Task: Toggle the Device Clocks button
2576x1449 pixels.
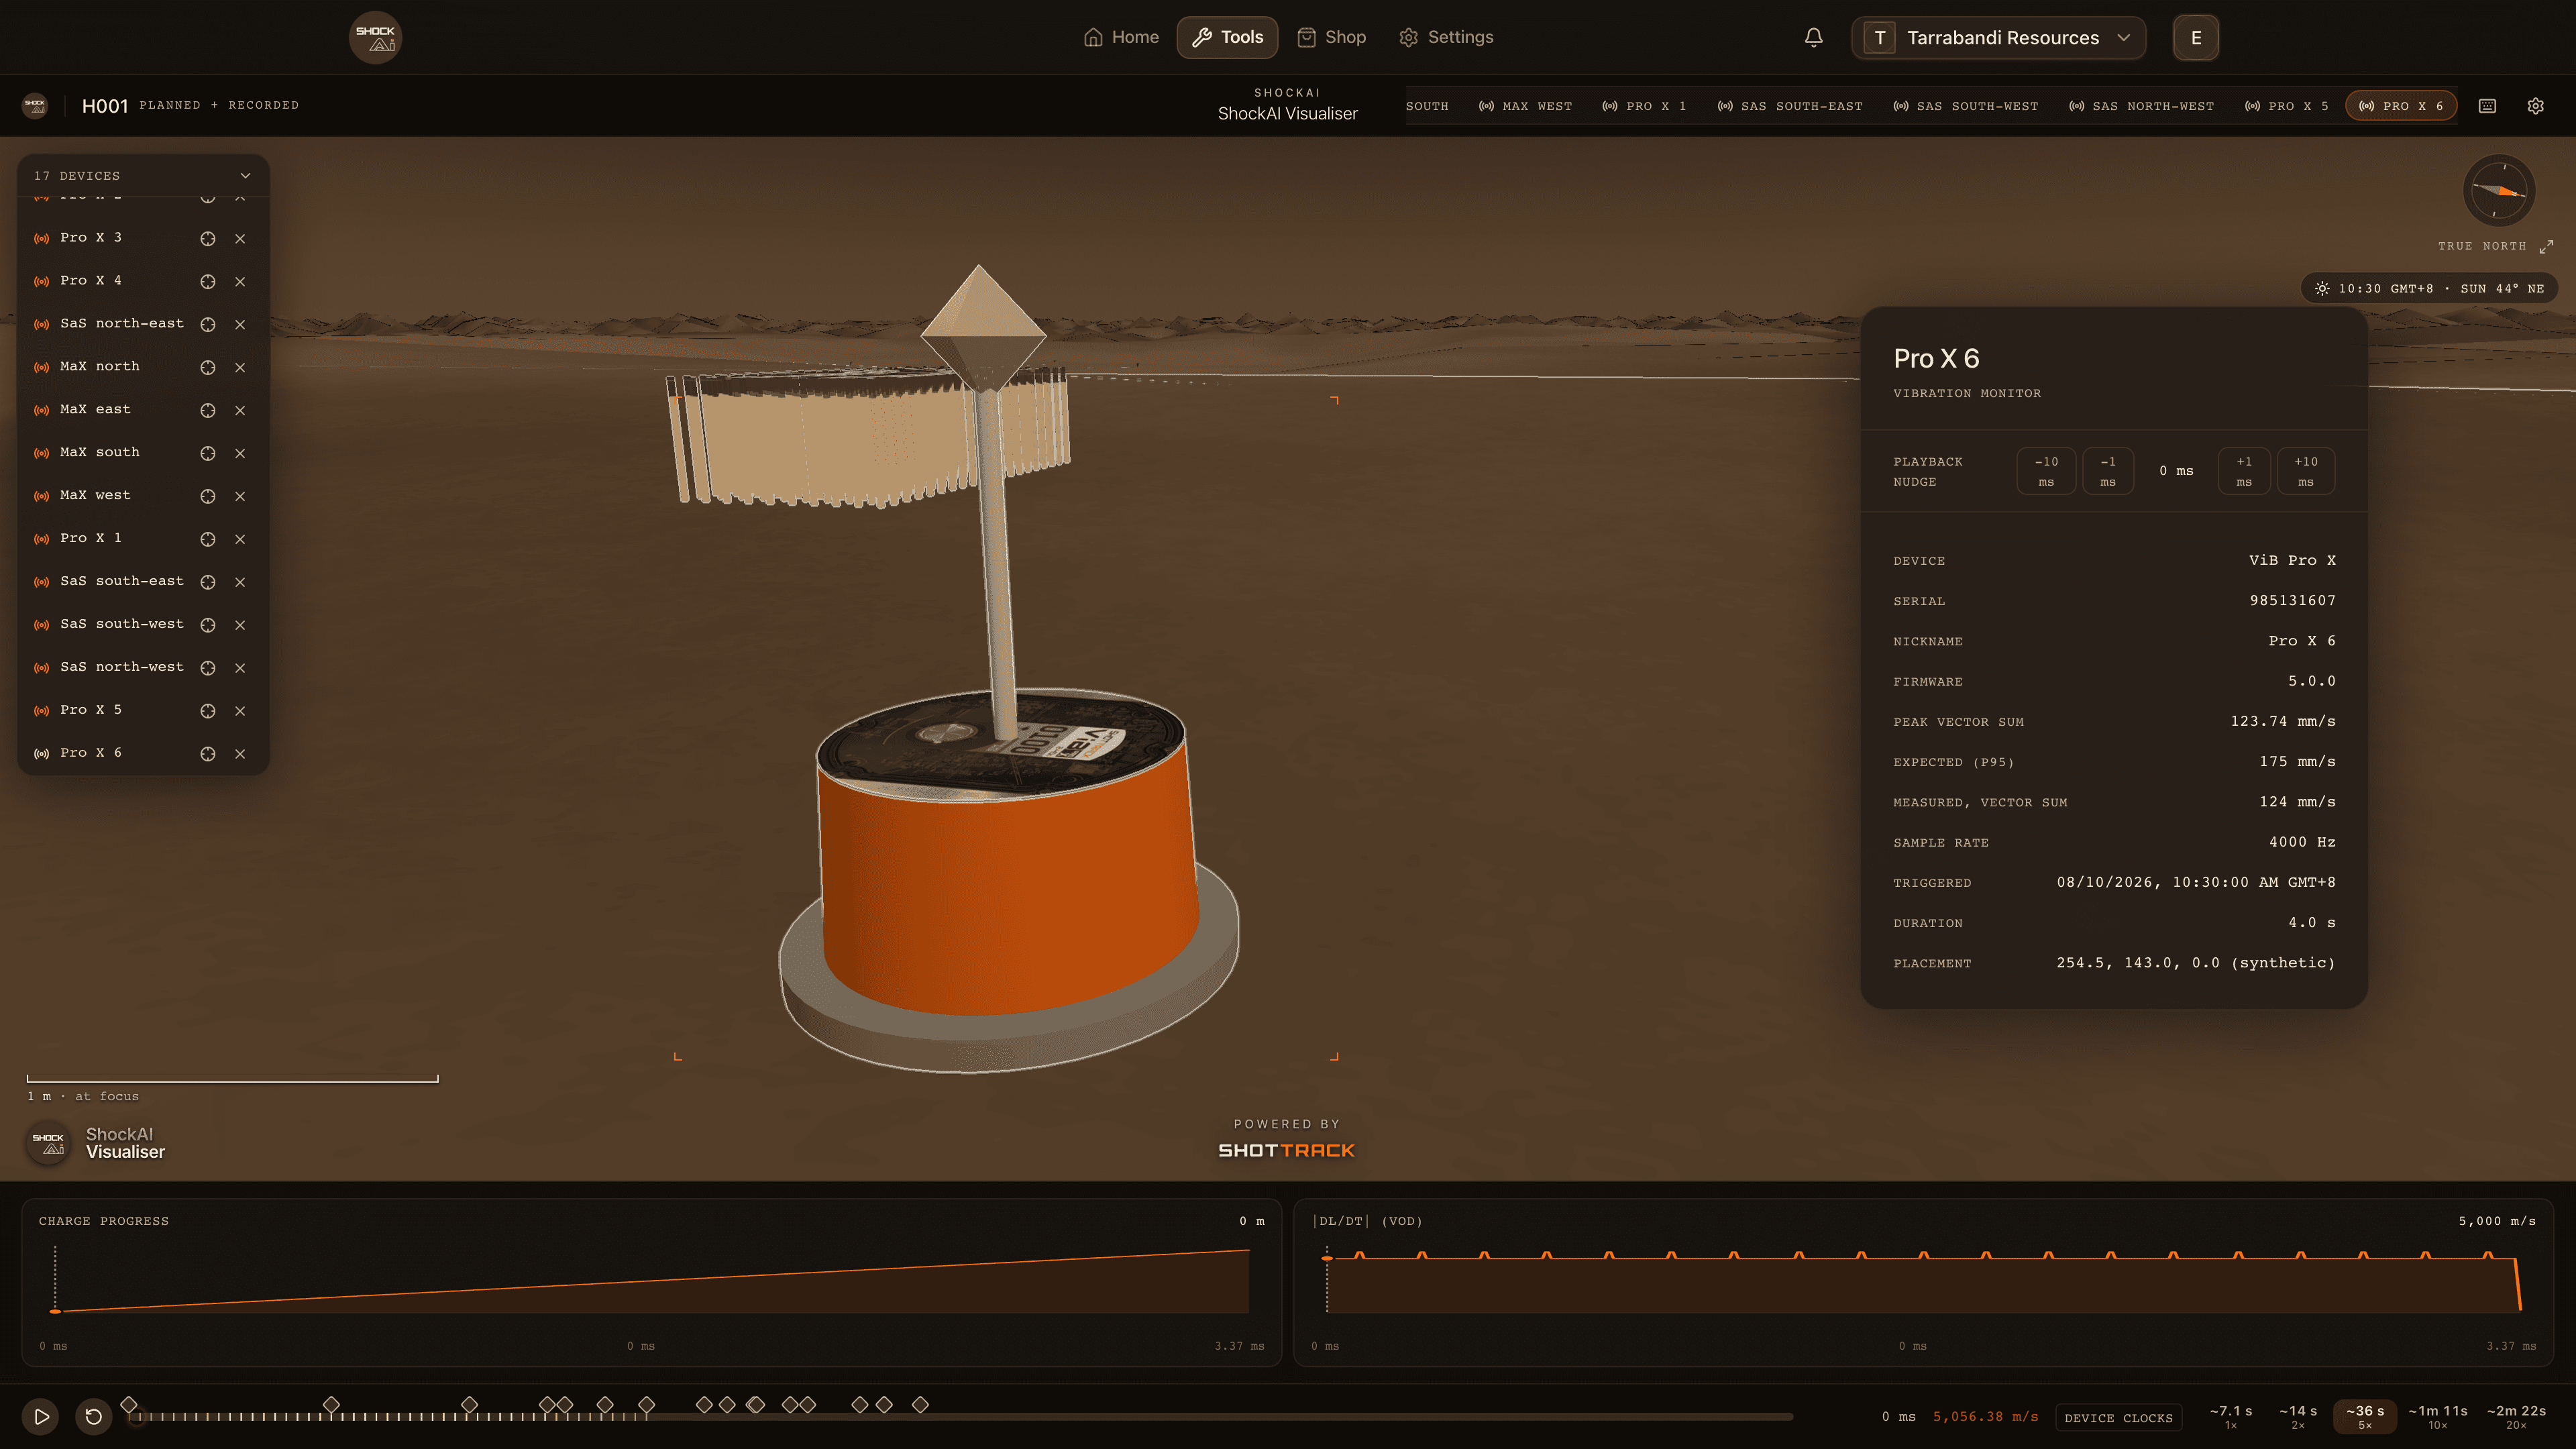Action: pos(2118,1418)
